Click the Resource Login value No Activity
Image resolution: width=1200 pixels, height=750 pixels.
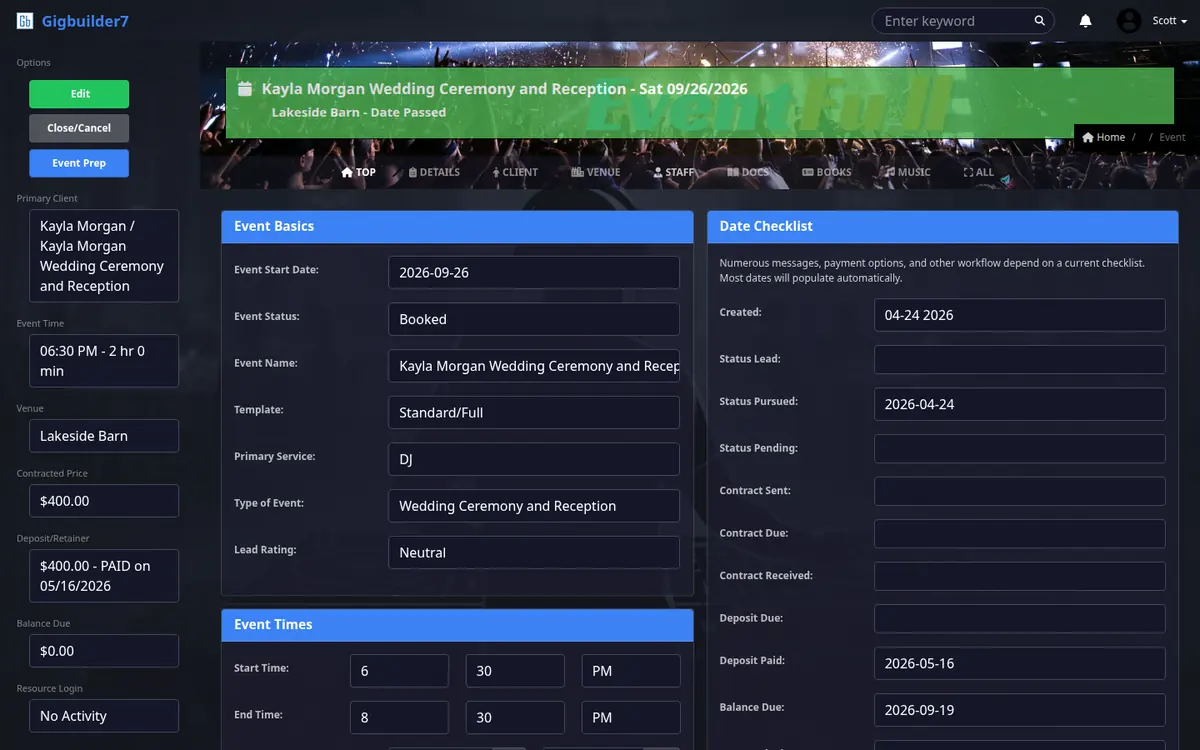click(x=104, y=716)
